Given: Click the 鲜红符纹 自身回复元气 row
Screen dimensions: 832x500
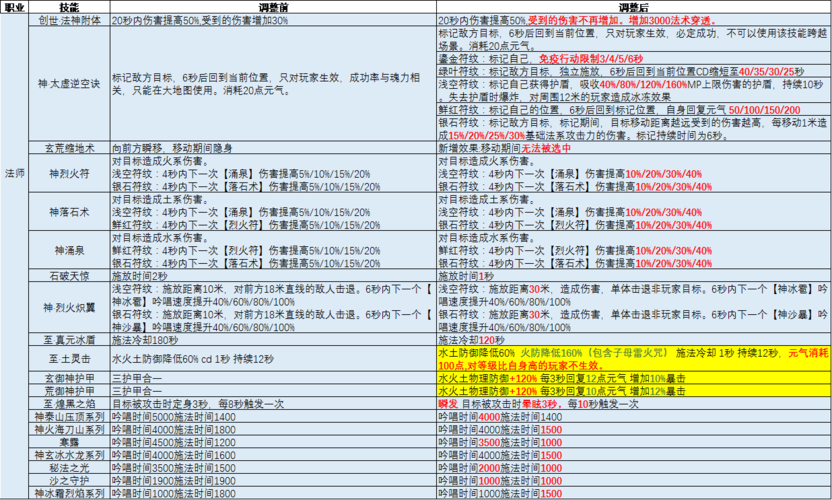Looking at the screenshot, I should pyautogui.click(x=634, y=110).
